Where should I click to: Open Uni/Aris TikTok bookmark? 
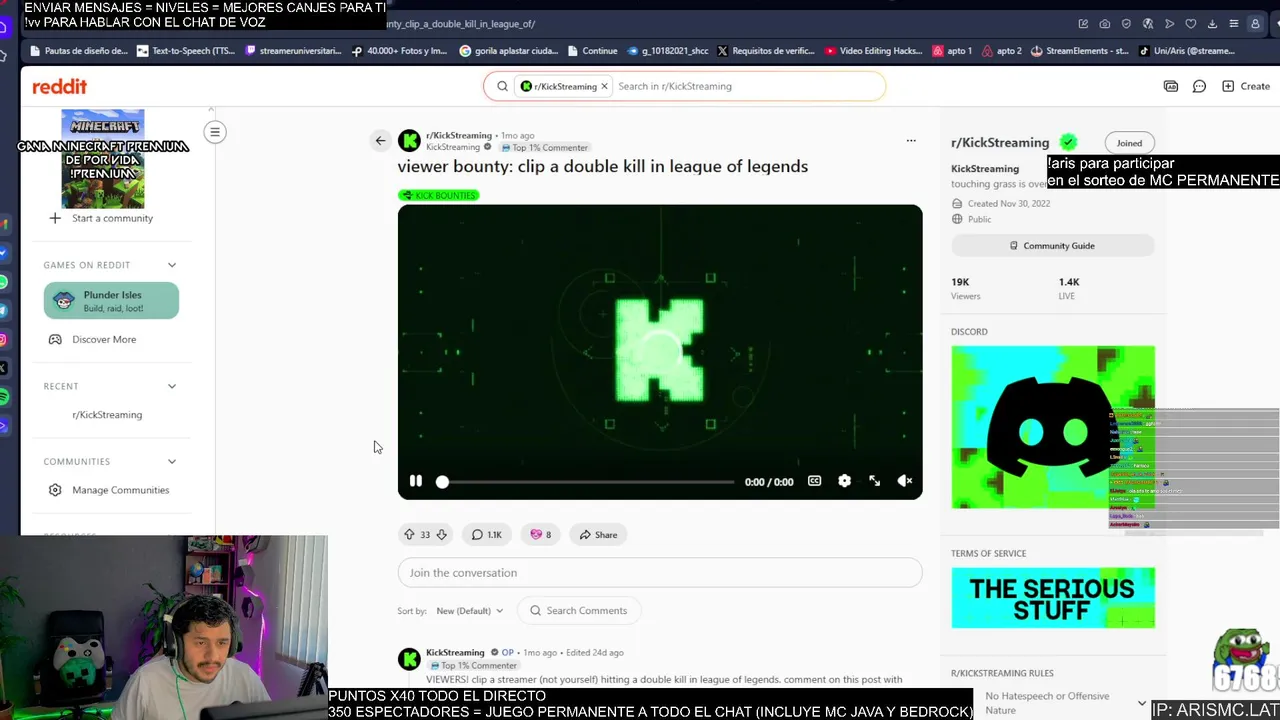coord(1187,51)
